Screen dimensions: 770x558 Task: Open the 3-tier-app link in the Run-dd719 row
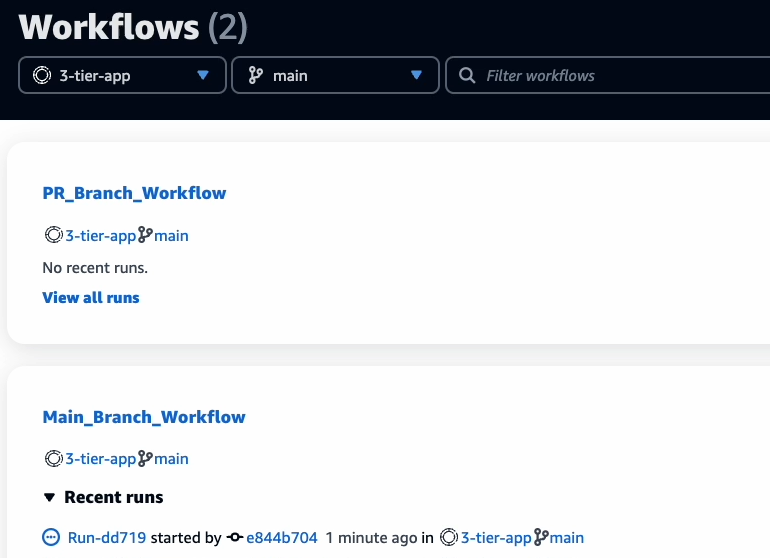[x=496, y=538]
